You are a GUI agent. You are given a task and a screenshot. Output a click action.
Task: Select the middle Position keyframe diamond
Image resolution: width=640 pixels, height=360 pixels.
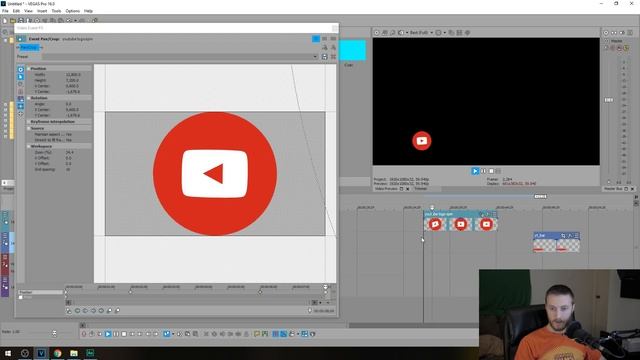(130, 292)
